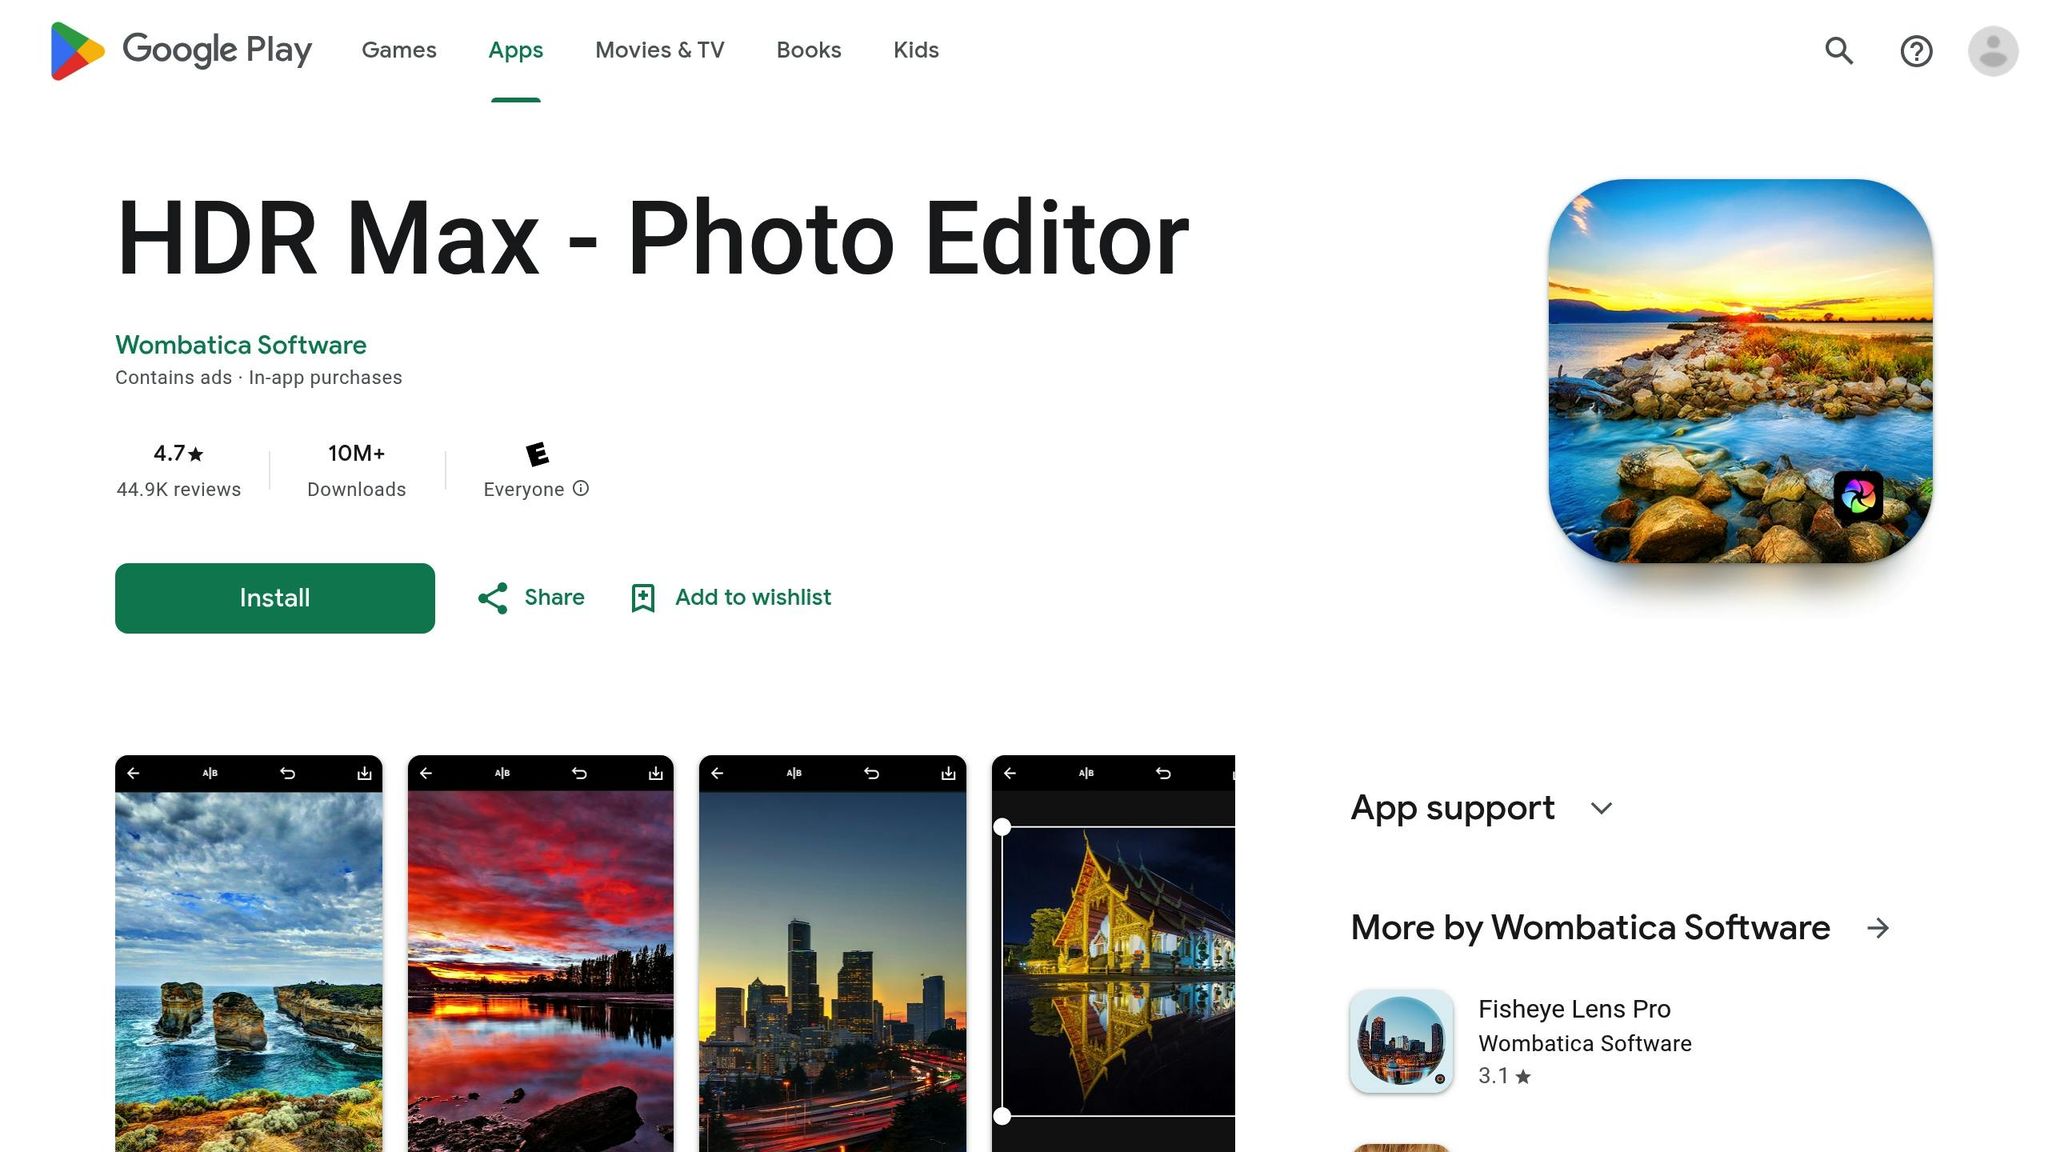The image size is (2048, 1152).
Task: Open the golden temple crop screenshot
Action: pyautogui.click(x=1114, y=954)
